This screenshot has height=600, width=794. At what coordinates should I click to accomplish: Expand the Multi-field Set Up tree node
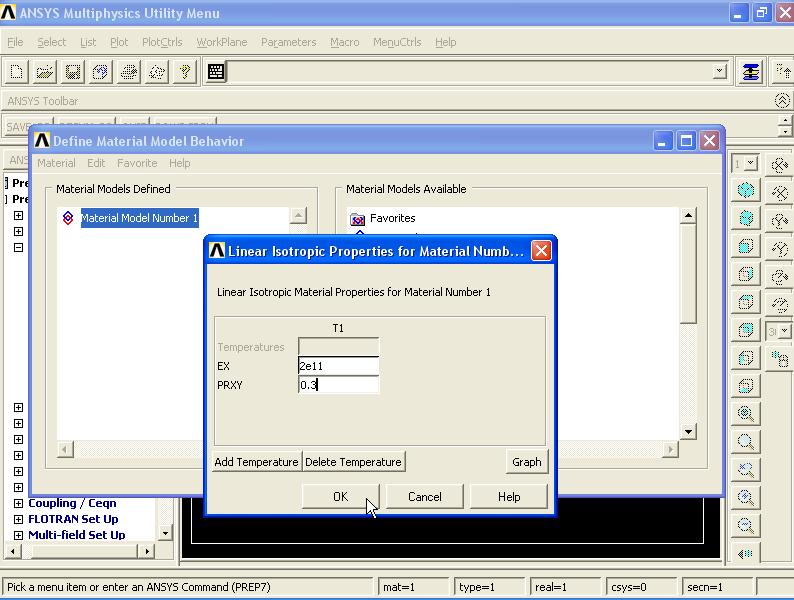pos(18,535)
